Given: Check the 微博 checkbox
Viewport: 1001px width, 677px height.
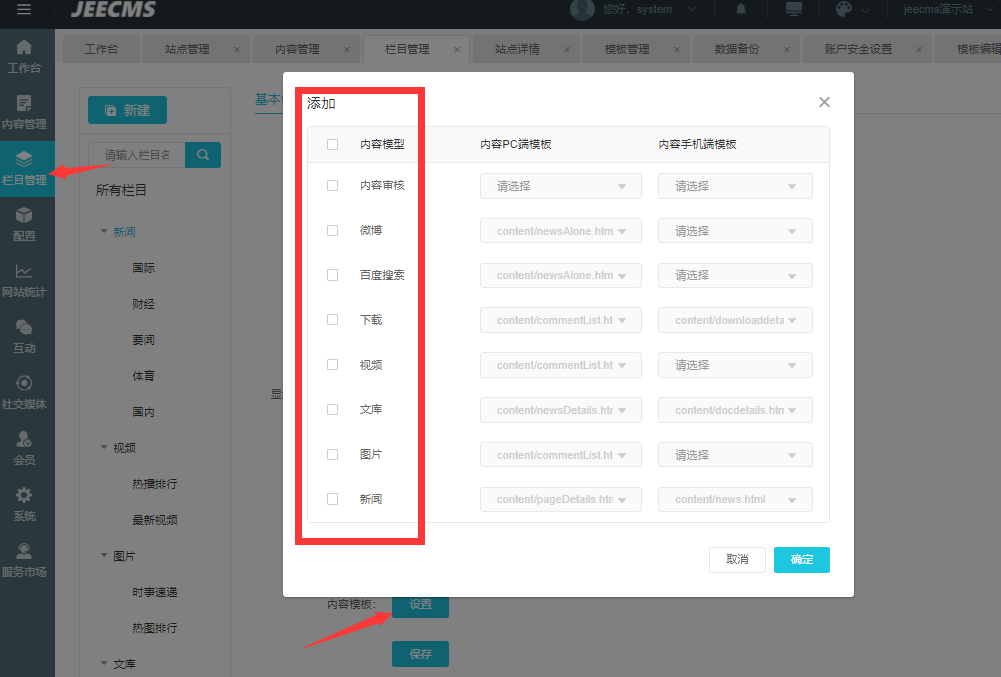Looking at the screenshot, I should 333,230.
